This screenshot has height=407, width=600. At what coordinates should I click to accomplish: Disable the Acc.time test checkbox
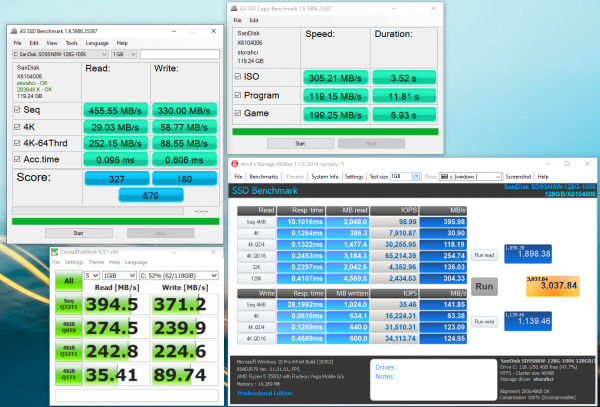tap(18, 158)
